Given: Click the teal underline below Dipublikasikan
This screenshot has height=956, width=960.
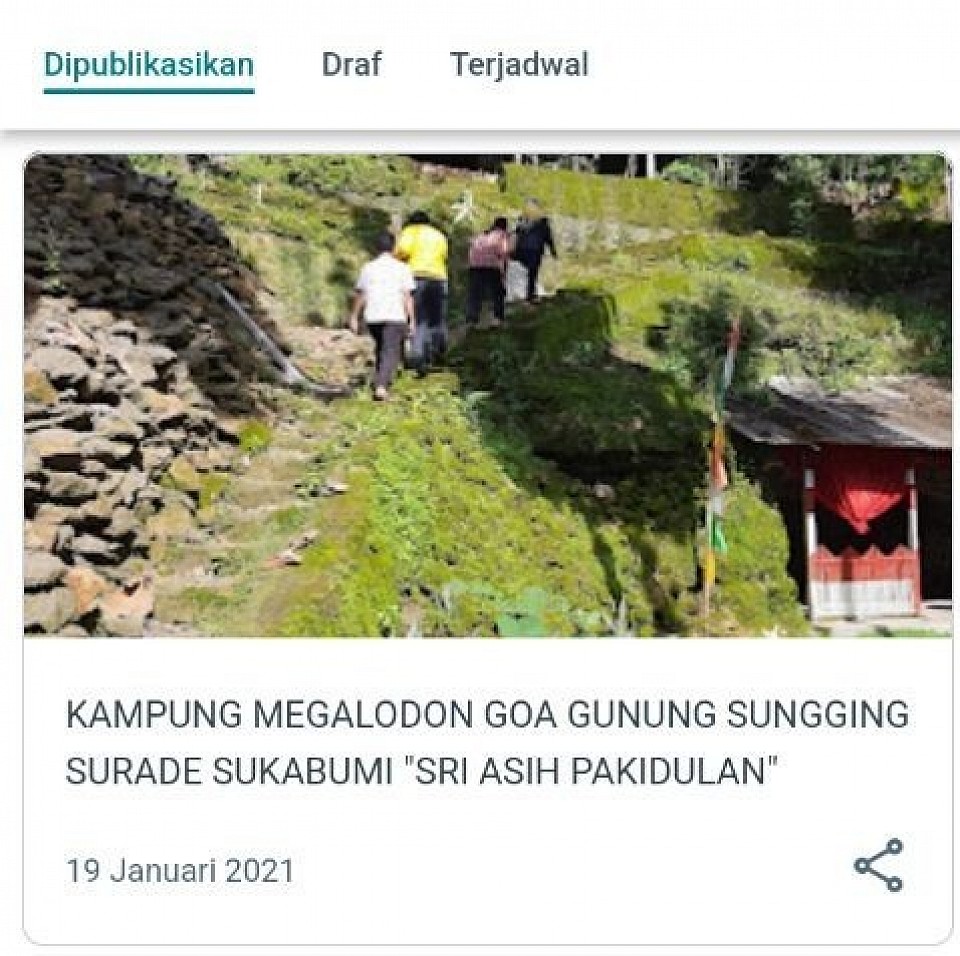Looking at the screenshot, I should coord(149,91).
